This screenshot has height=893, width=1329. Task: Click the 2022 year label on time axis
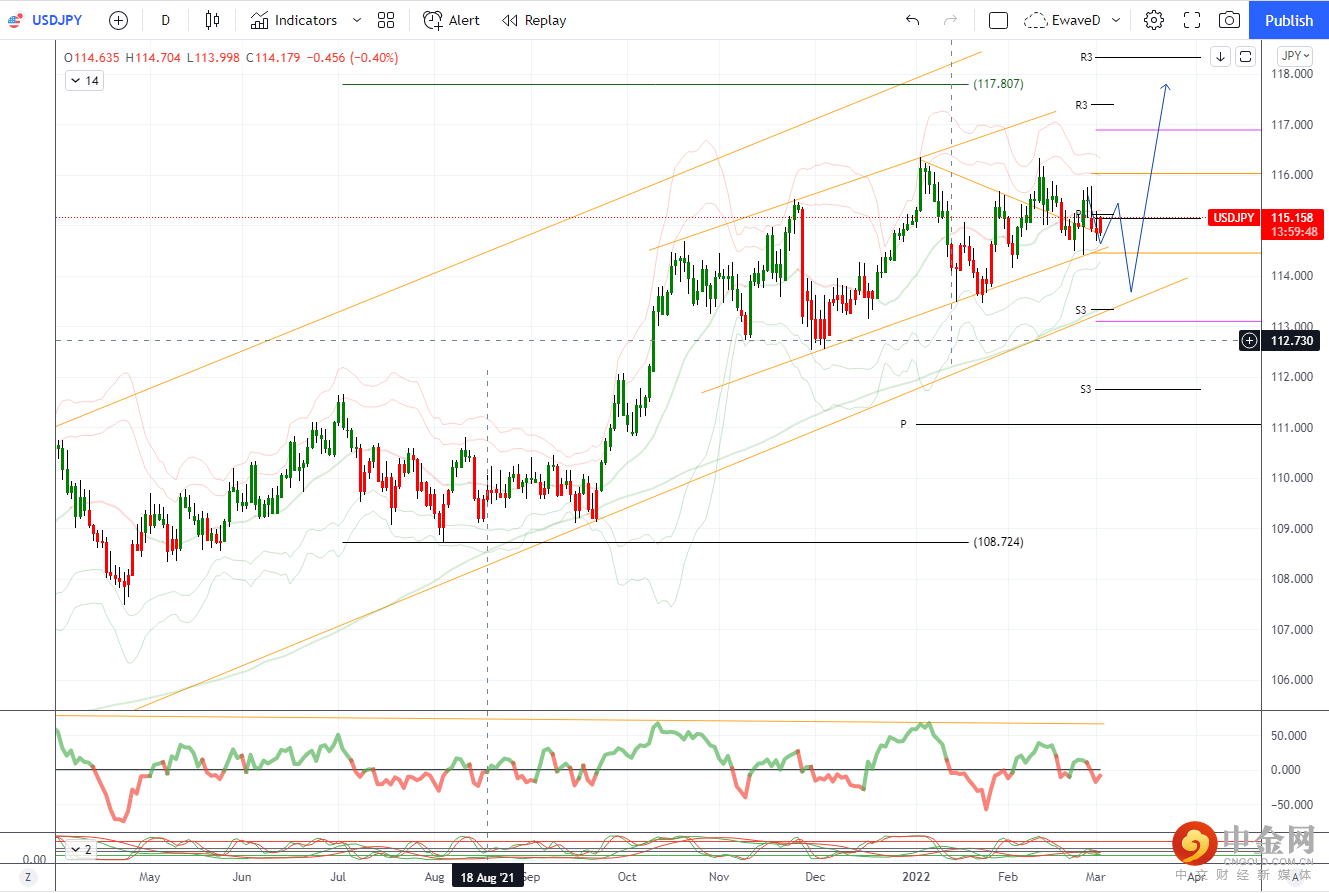click(917, 877)
